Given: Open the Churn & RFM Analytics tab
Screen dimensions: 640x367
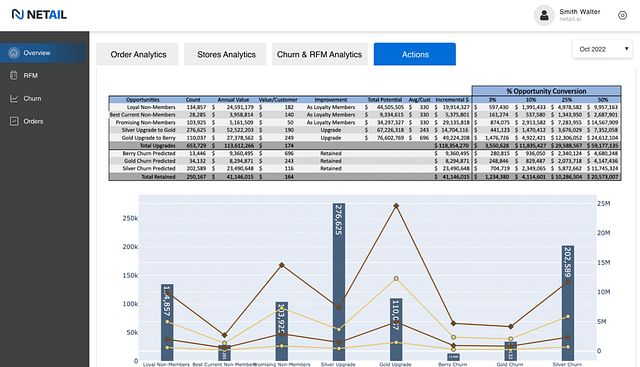Looking at the screenshot, I should 320,54.
